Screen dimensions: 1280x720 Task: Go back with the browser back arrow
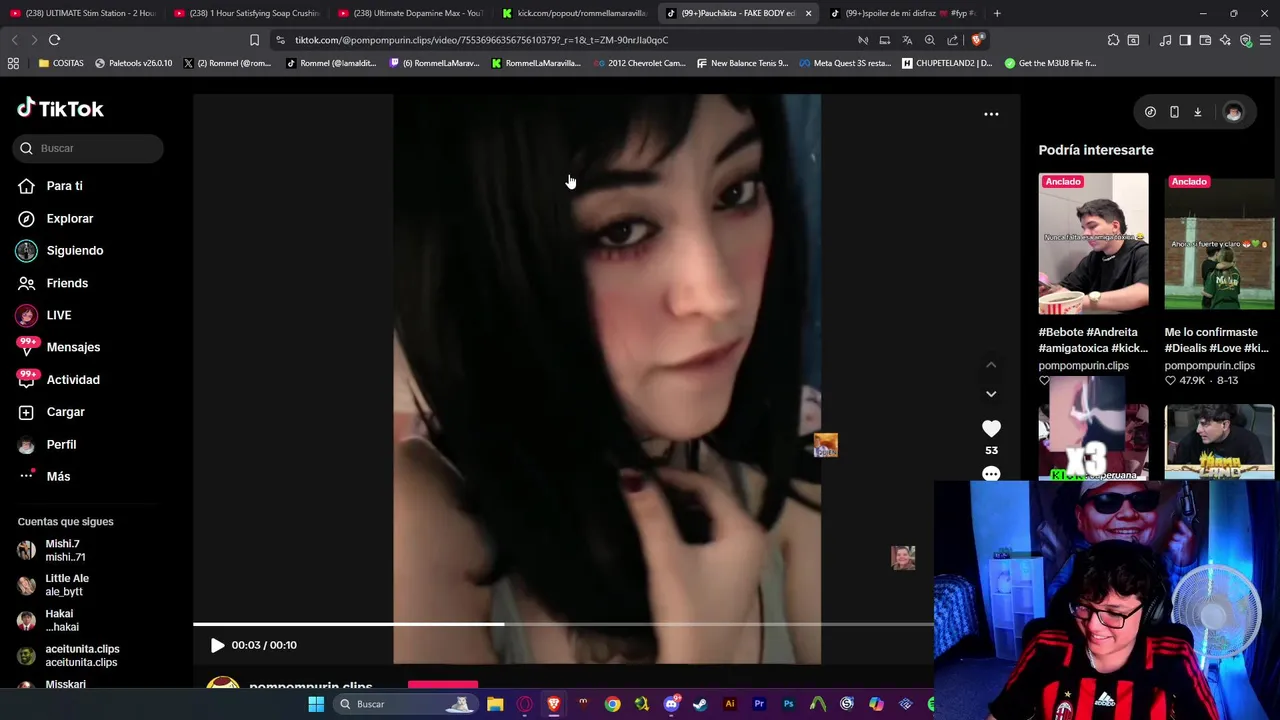[14, 40]
